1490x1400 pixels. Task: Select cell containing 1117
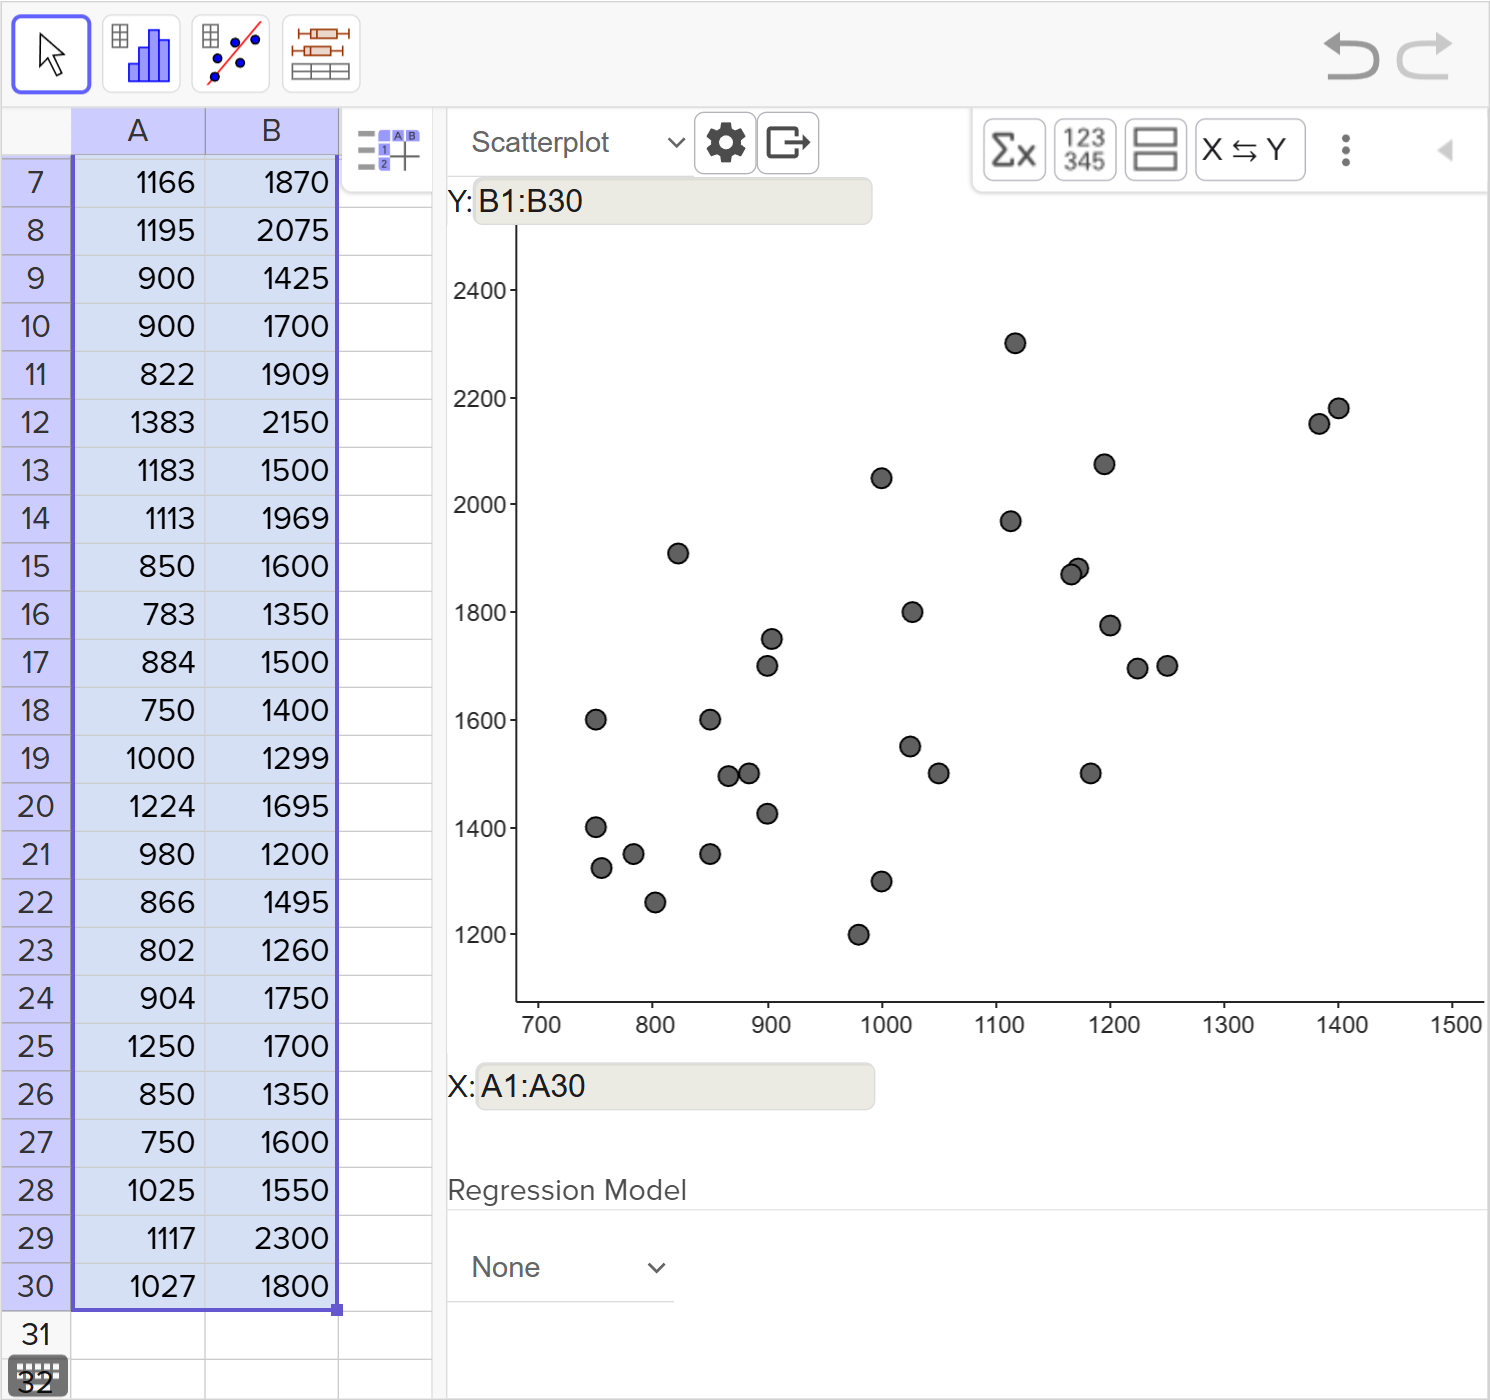[138, 1239]
